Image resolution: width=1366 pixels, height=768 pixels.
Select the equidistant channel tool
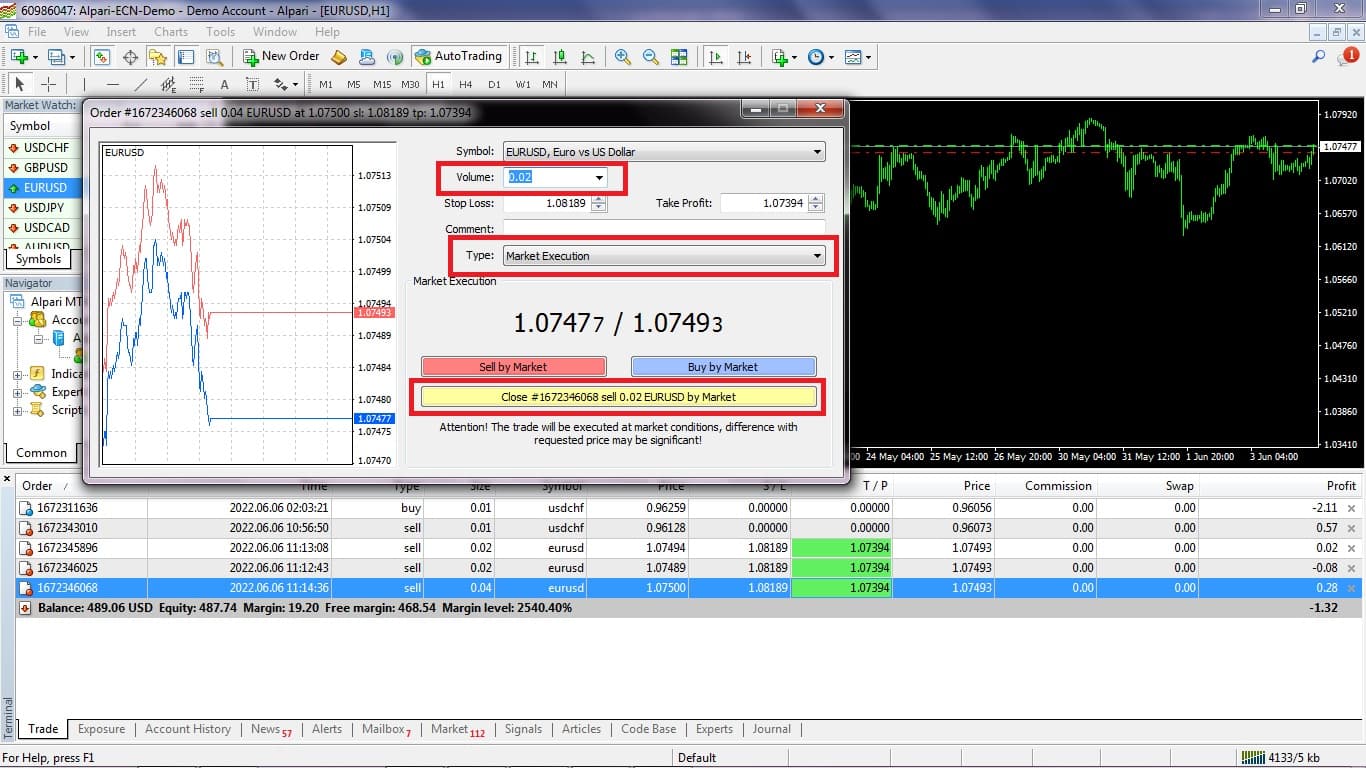coord(168,84)
